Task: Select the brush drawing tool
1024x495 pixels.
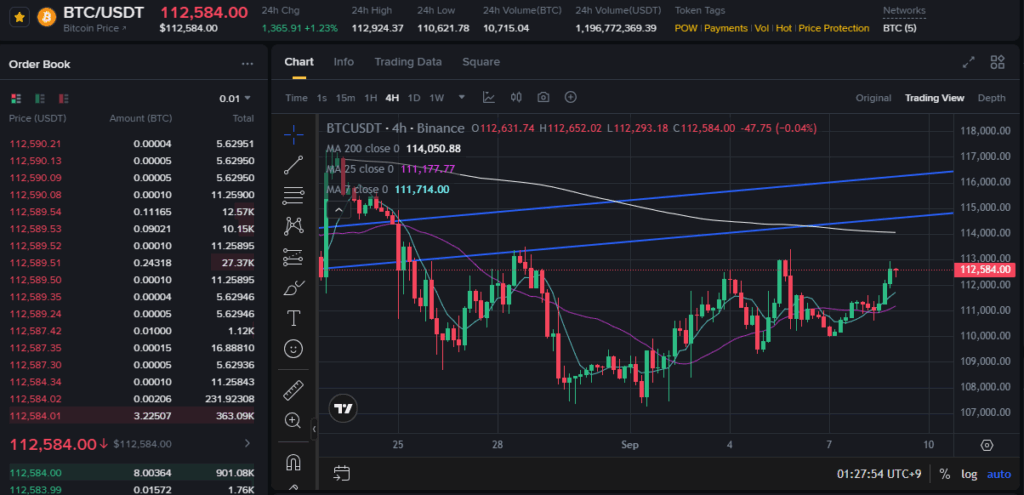Action: pyautogui.click(x=294, y=287)
